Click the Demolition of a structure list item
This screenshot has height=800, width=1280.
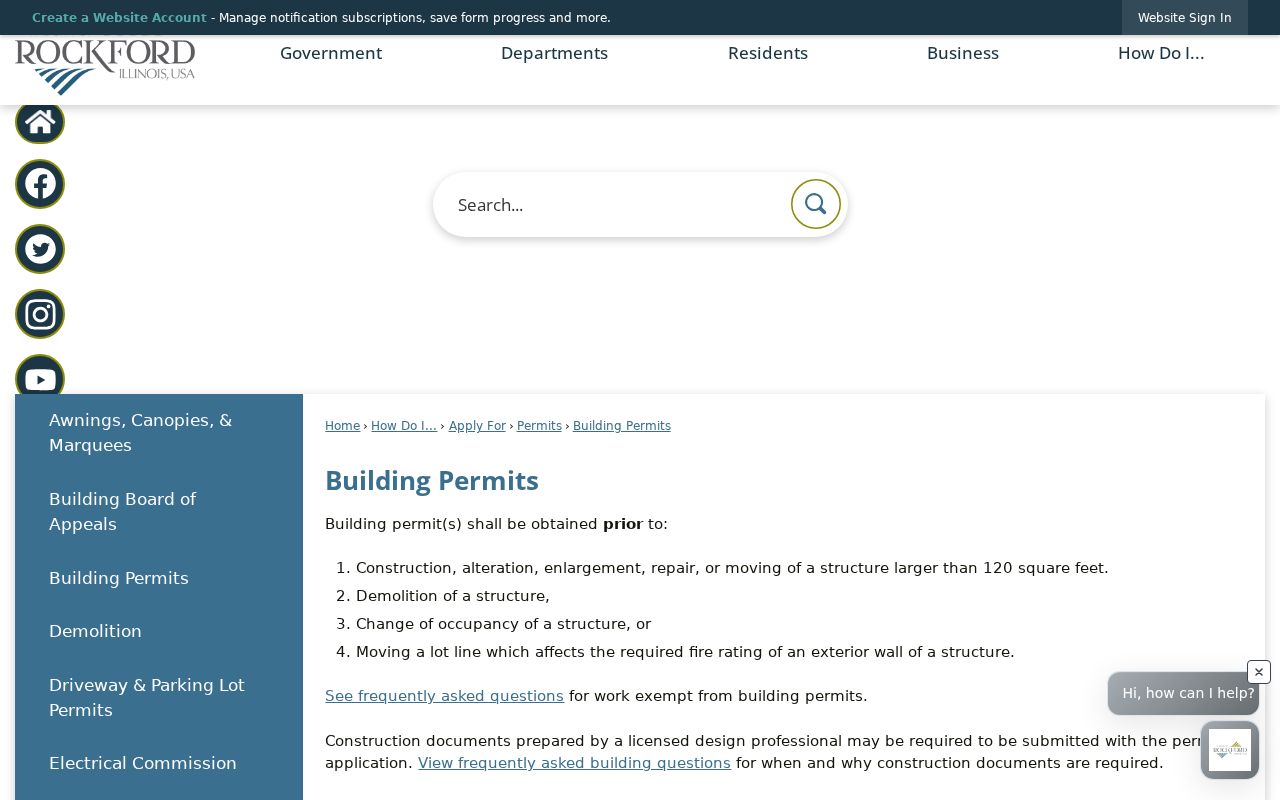pyautogui.click(x=453, y=596)
